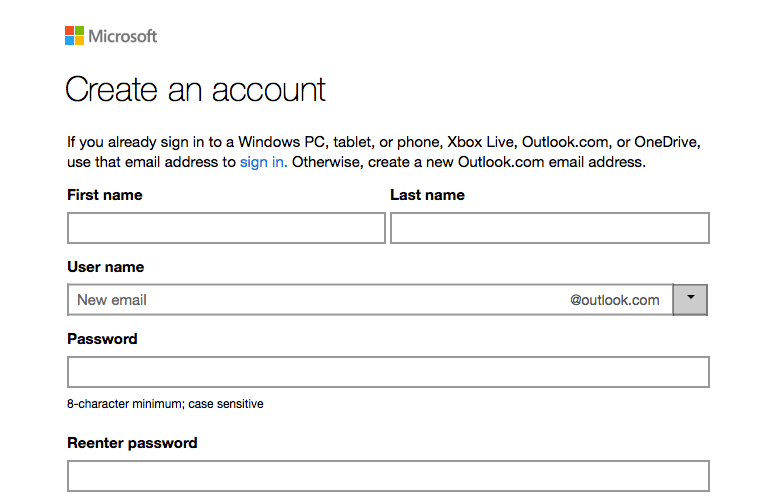
Task: Click the Reenter password field
Action: (x=389, y=476)
